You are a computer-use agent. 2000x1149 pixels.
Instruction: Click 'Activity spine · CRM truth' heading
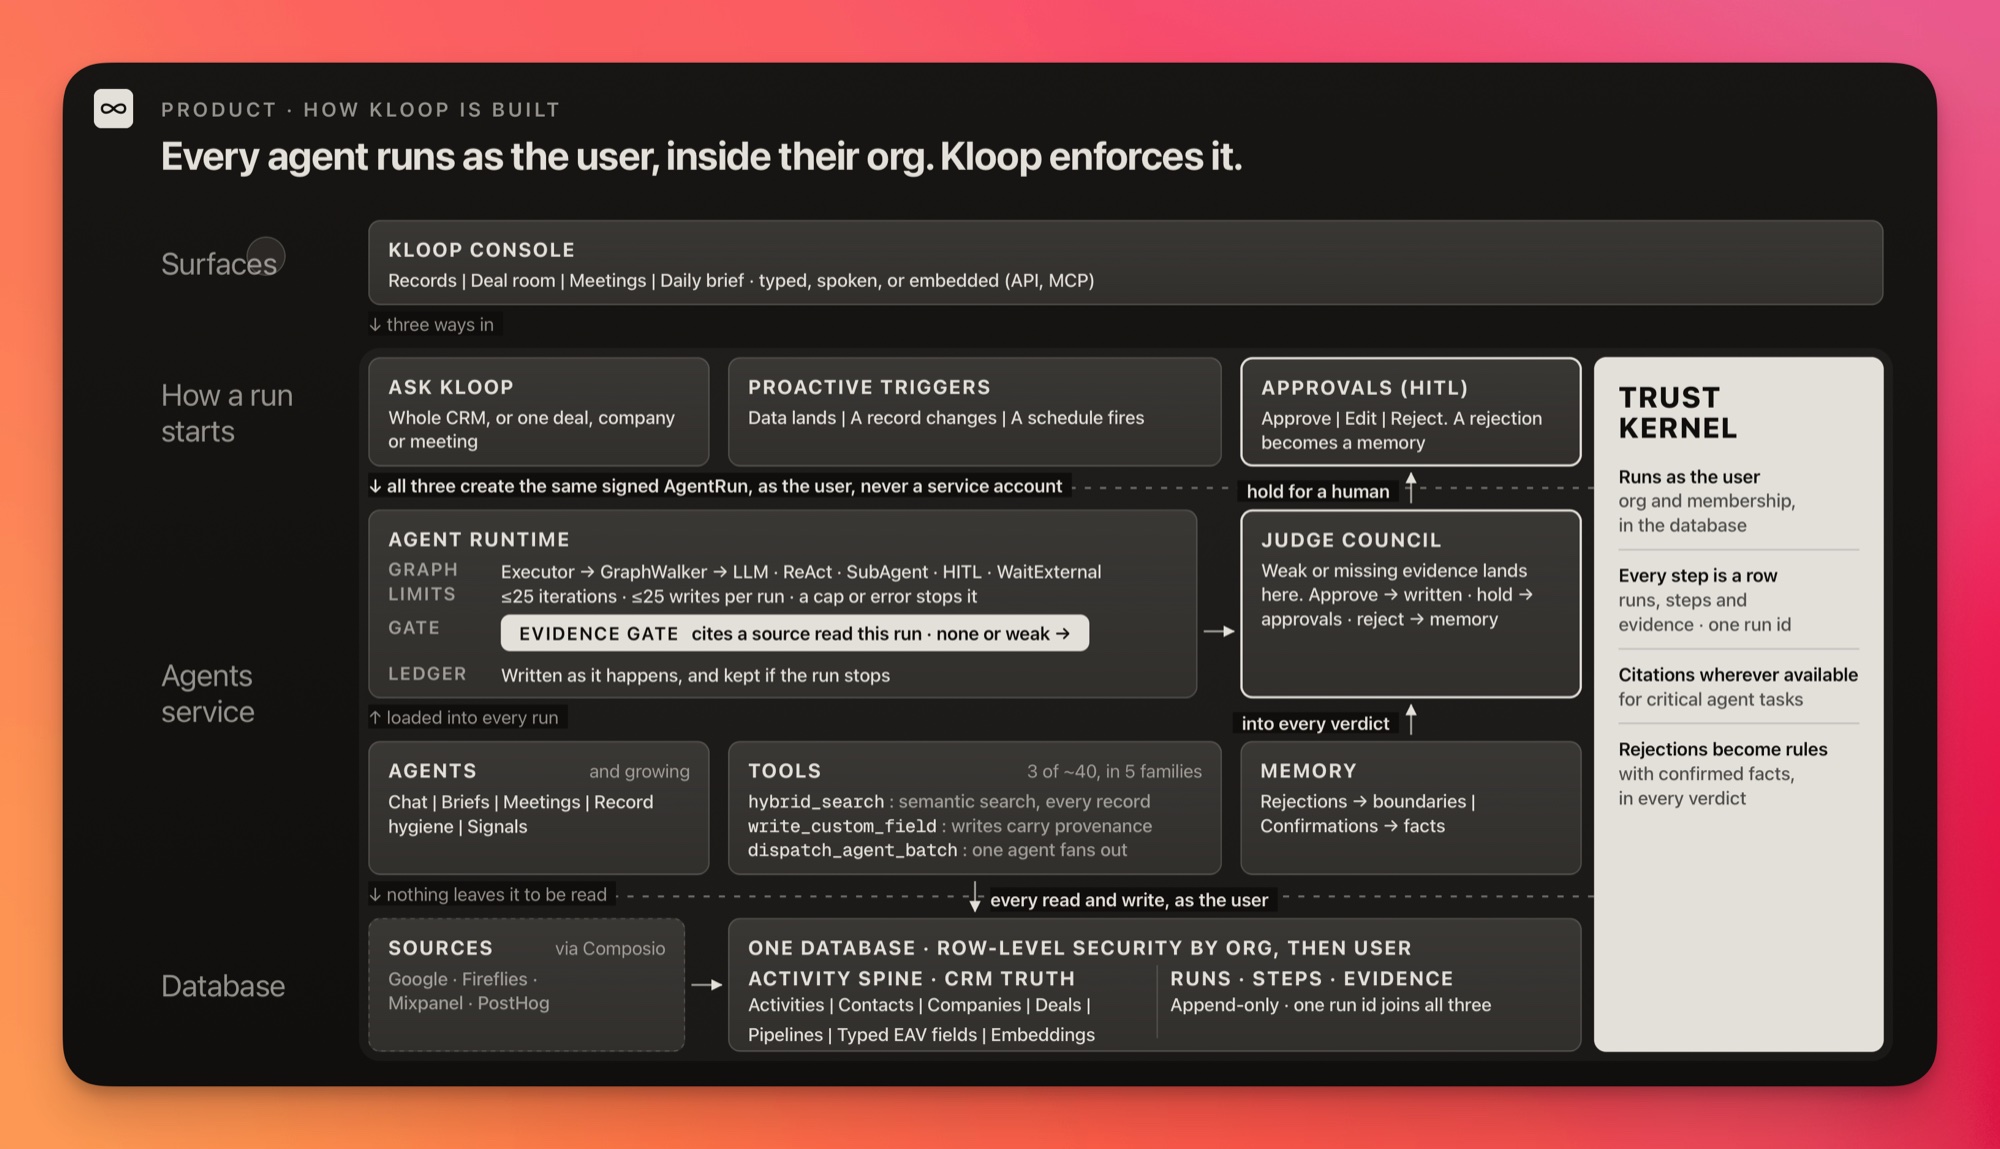click(911, 978)
